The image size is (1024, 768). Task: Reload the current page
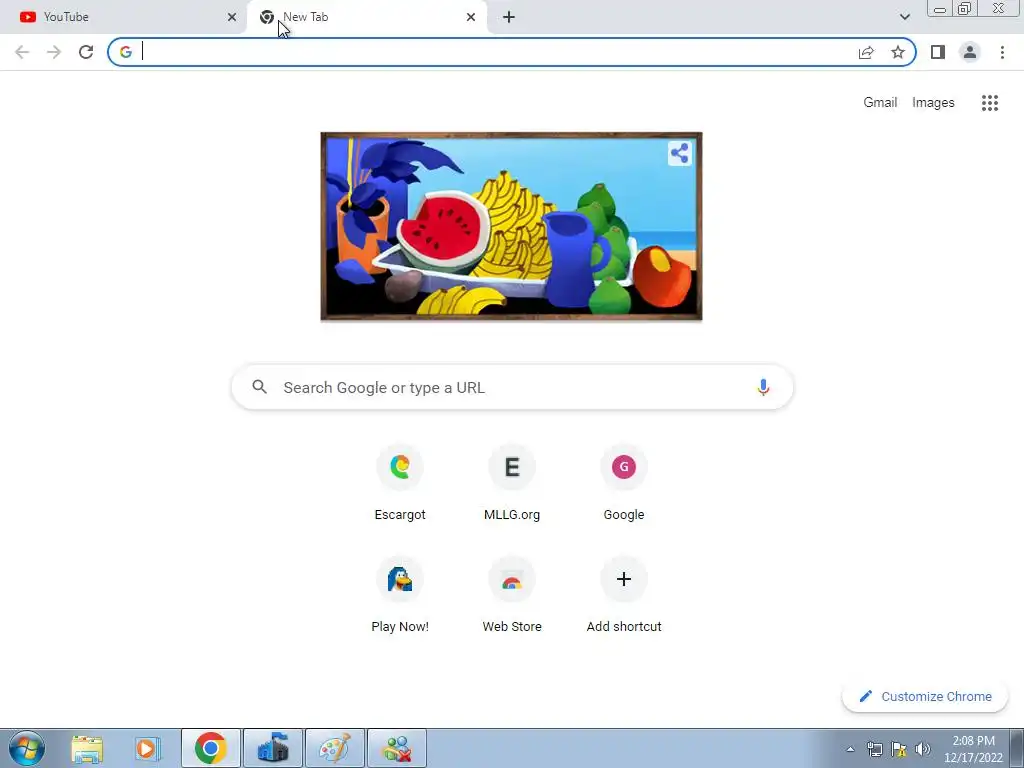coord(86,52)
